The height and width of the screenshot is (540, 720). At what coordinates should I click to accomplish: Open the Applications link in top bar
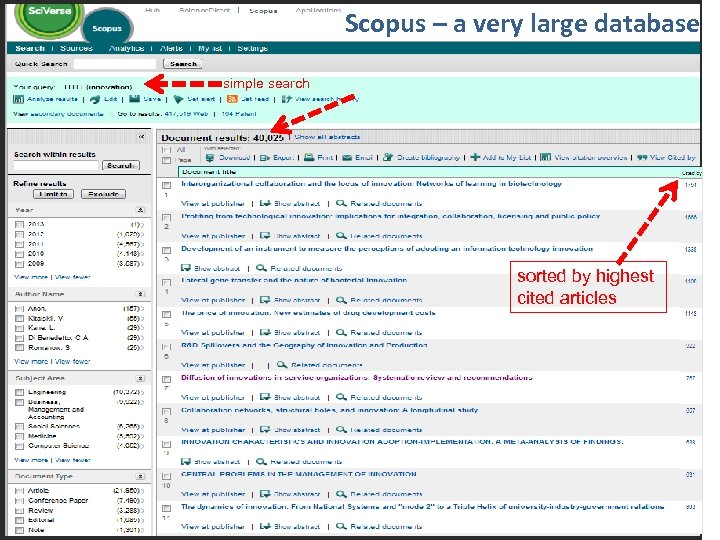point(318,10)
